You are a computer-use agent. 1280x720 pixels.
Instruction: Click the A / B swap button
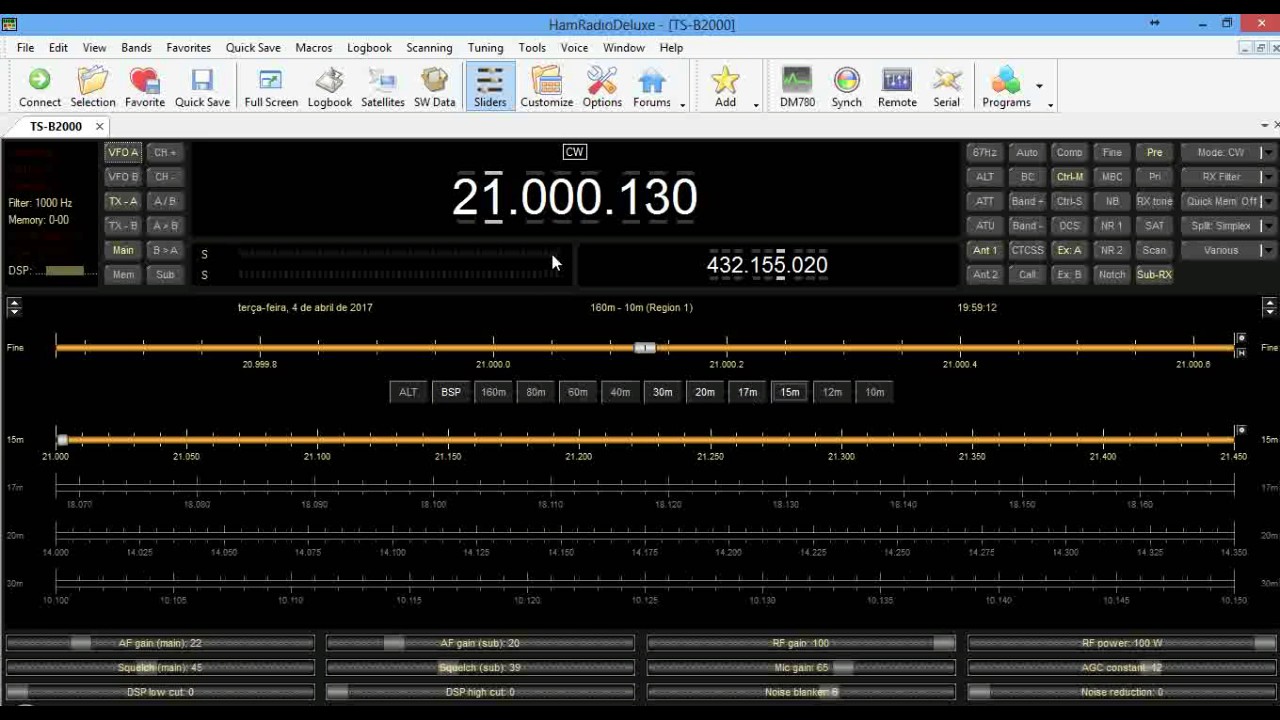point(165,201)
